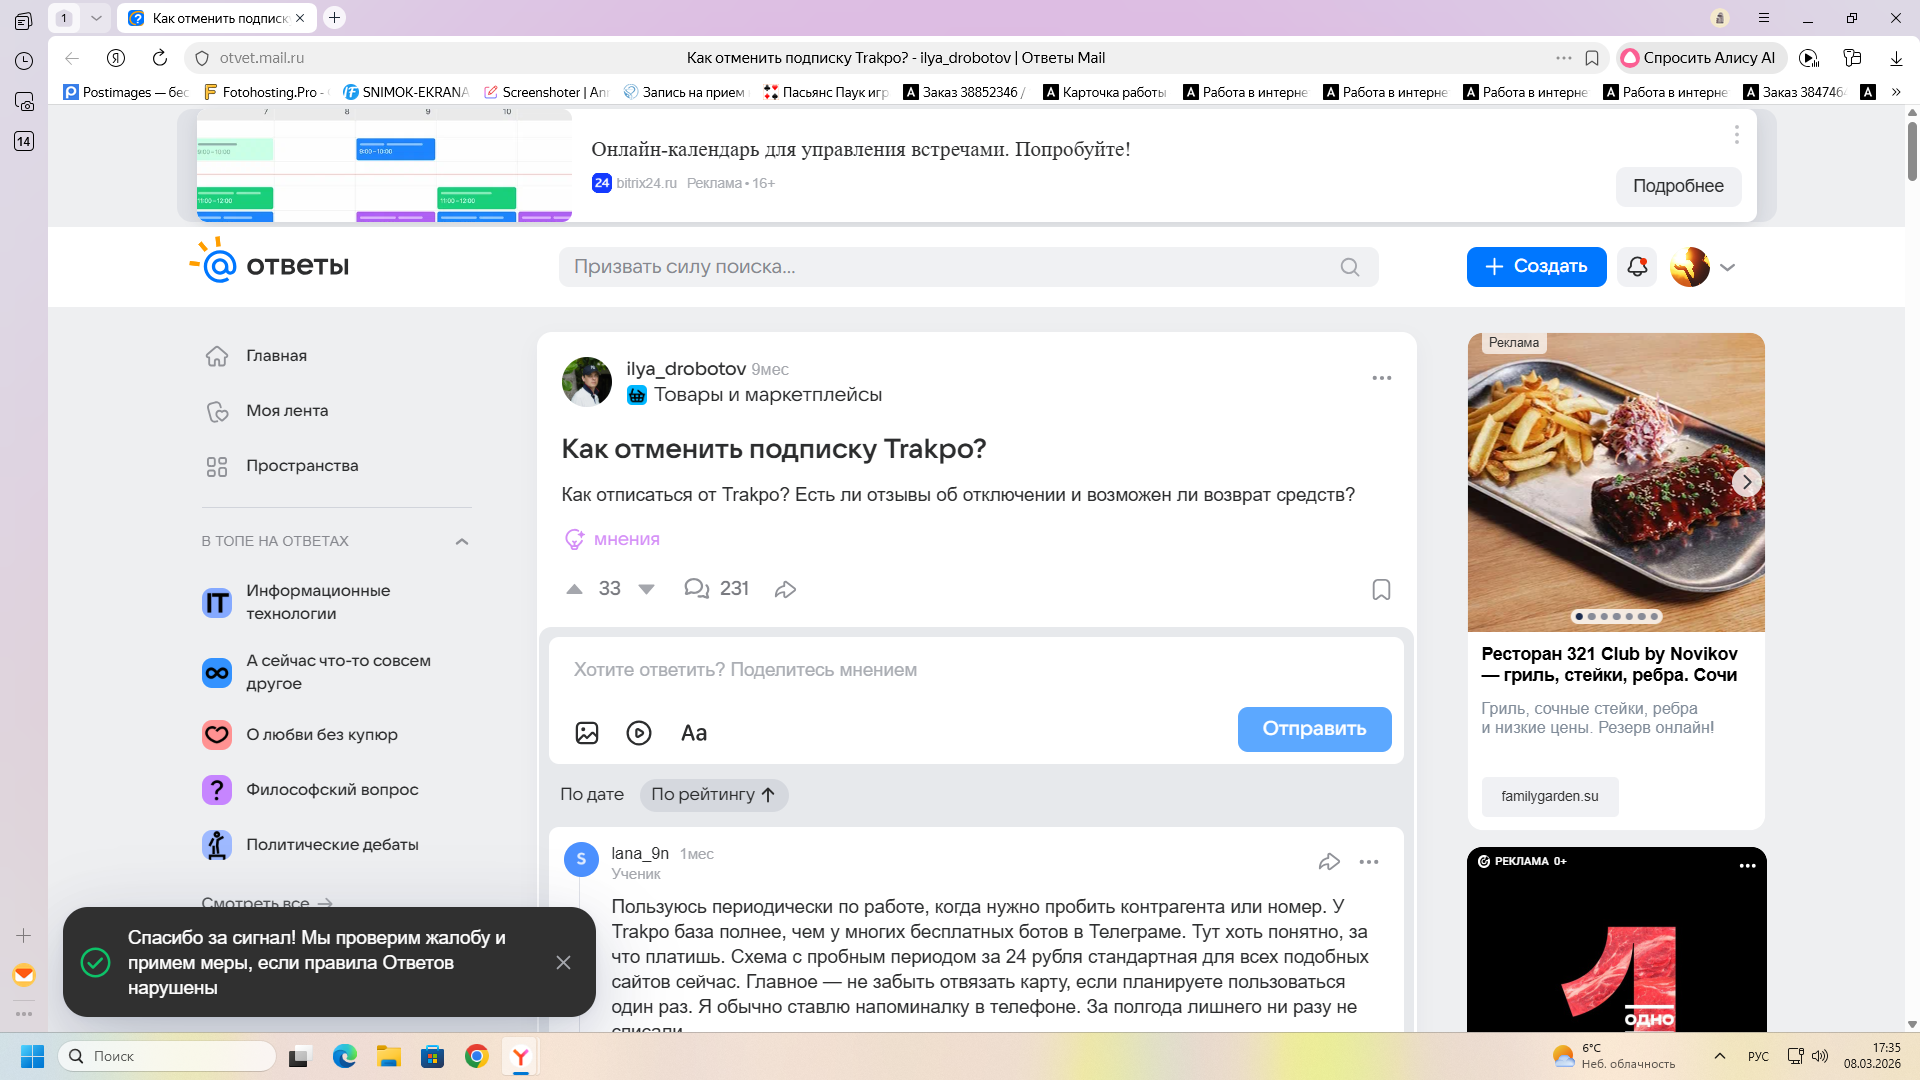Image resolution: width=1920 pixels, height=1080 pixels.
Task: Open question three-dots options menu
Action: tap(1381, 378)
